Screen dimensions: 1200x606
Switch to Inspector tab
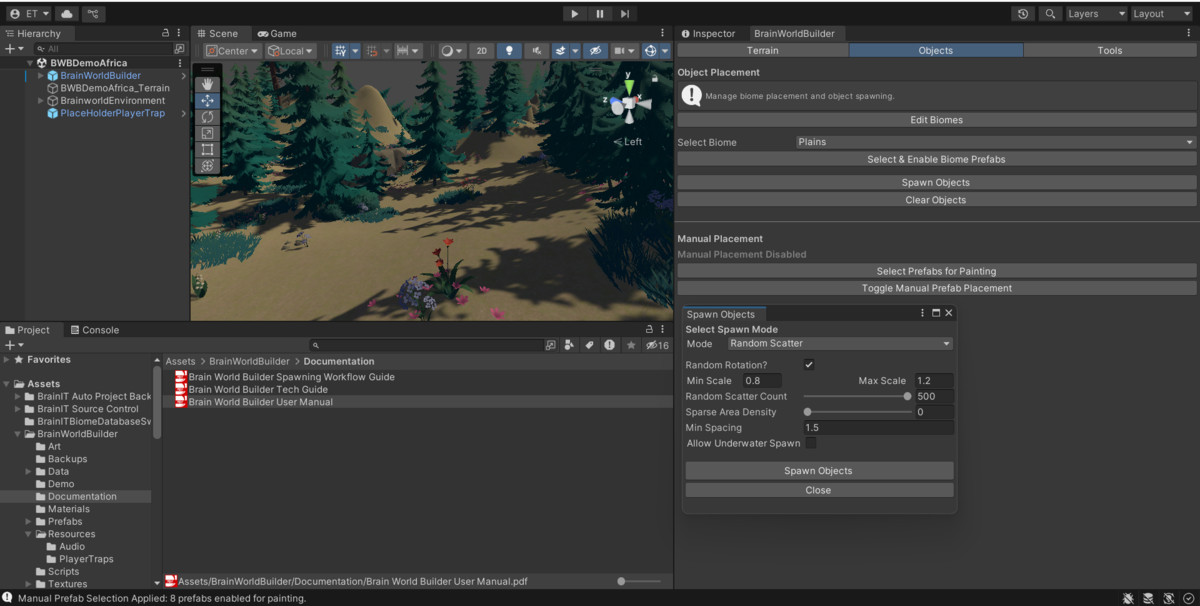point(708,33)
